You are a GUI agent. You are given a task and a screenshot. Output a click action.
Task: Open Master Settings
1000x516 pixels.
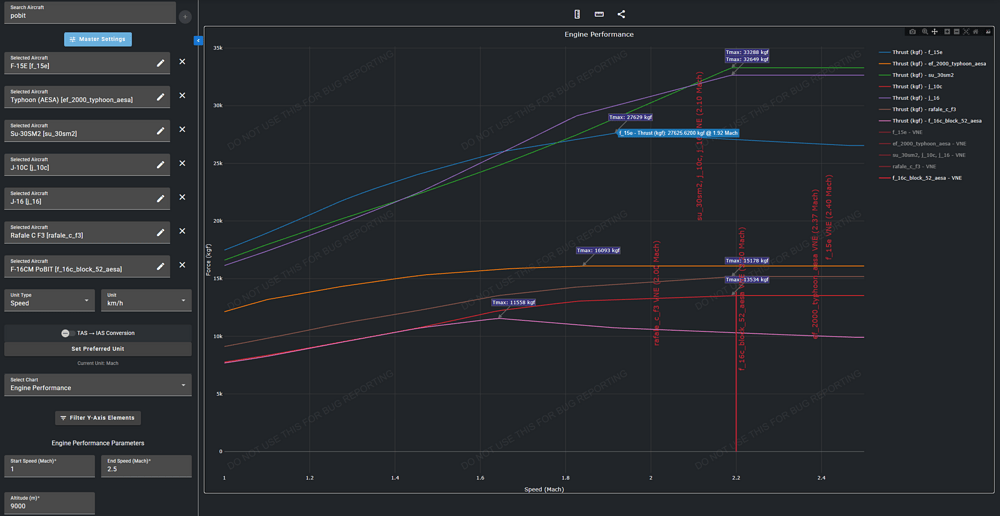98,40
